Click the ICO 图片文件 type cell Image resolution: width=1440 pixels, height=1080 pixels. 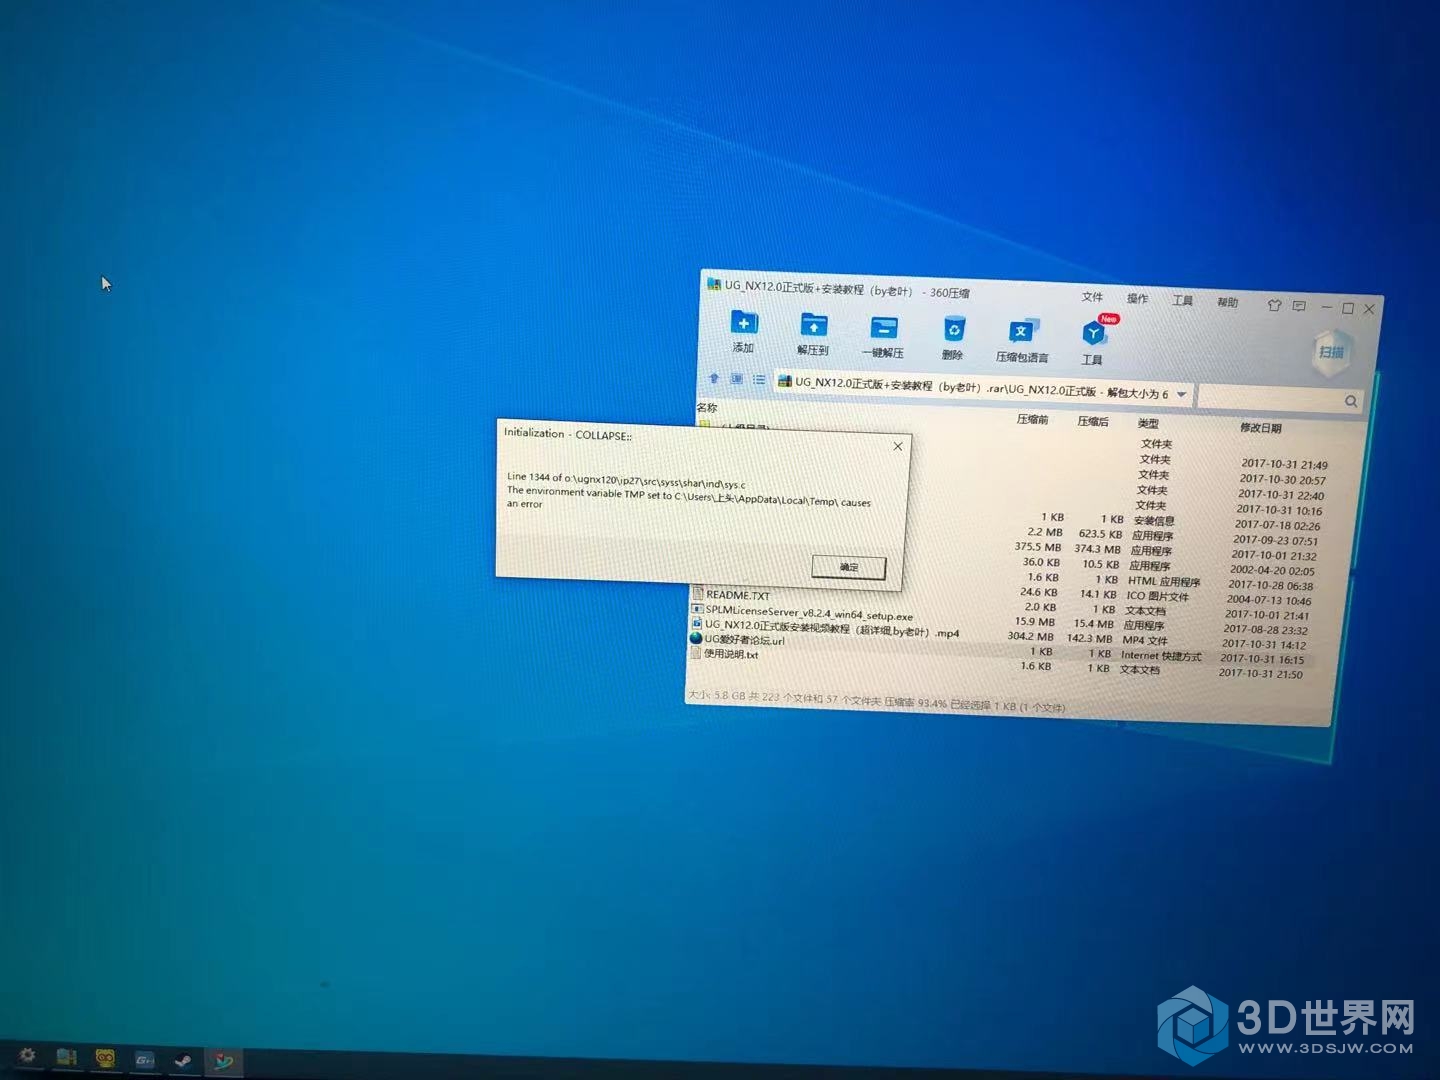[x=1157, y=596]
